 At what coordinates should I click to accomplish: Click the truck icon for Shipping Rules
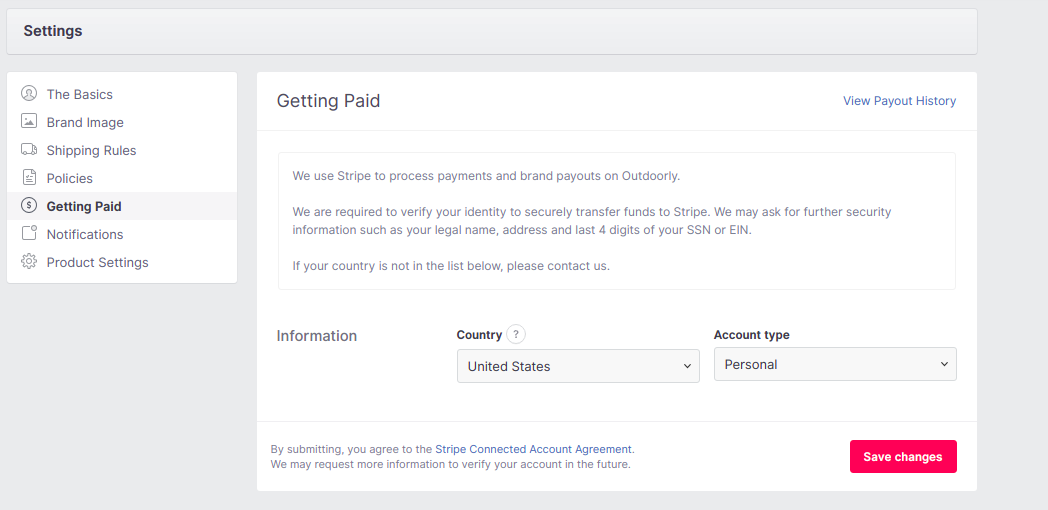point(29,150)
